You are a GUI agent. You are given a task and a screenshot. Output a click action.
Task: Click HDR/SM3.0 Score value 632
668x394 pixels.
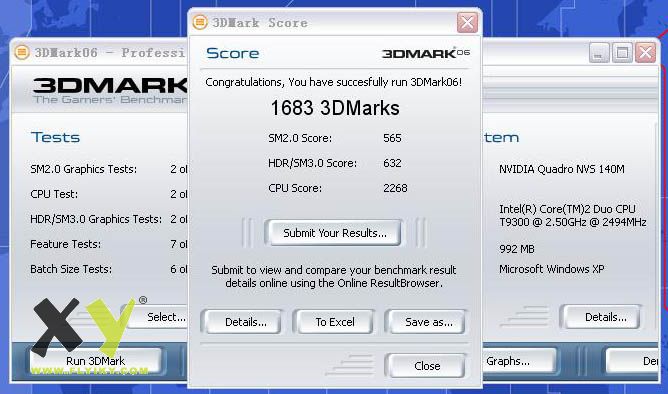(x=392, y=163)
